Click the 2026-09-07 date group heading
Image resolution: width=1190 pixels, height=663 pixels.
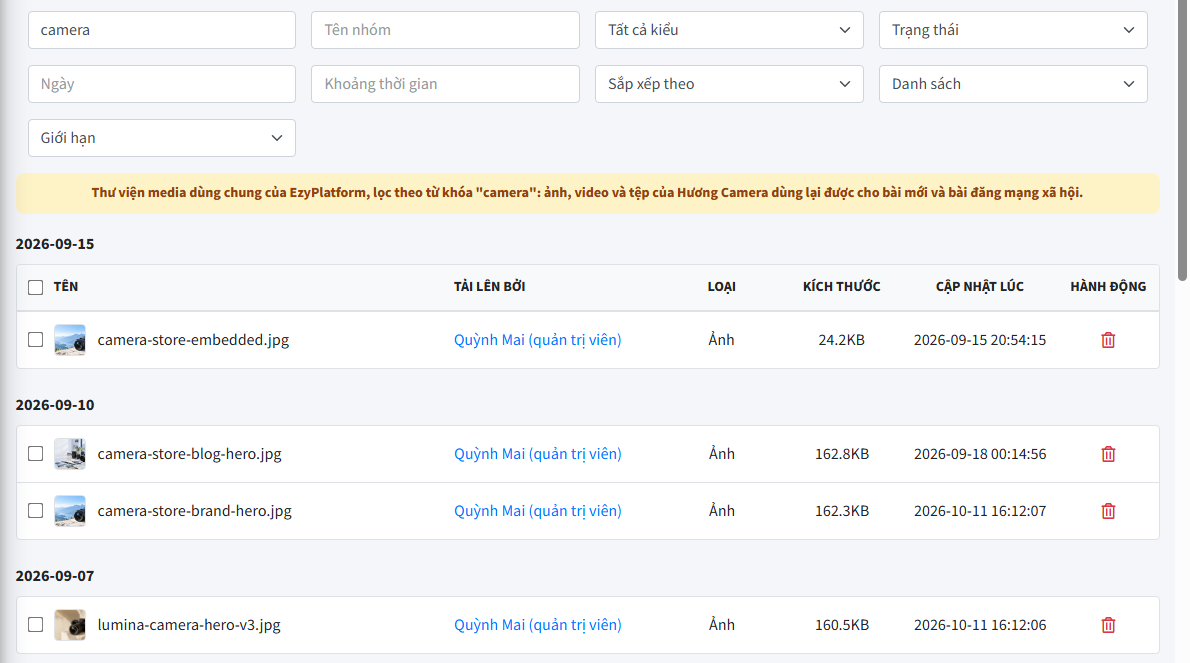tap(55, 576)
